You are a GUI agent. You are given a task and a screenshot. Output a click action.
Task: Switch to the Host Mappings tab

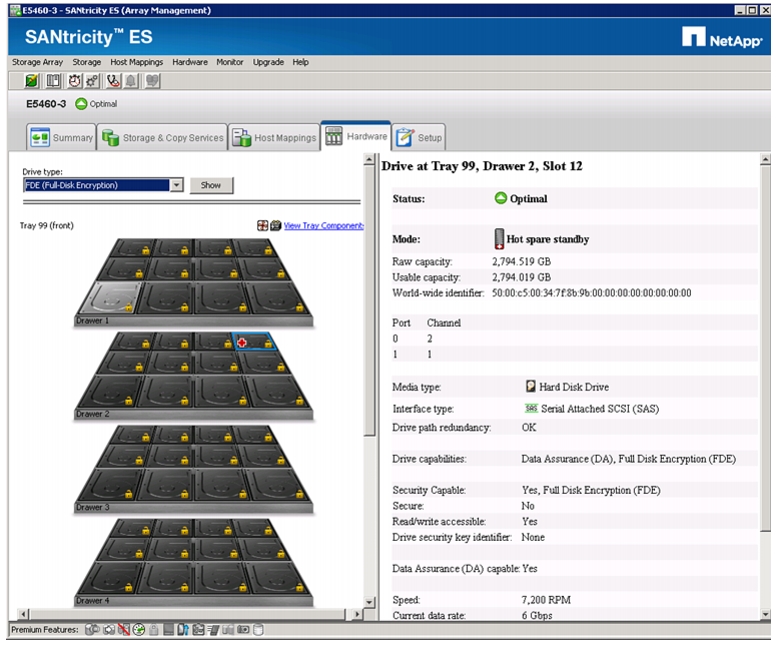tap(274, 138)
